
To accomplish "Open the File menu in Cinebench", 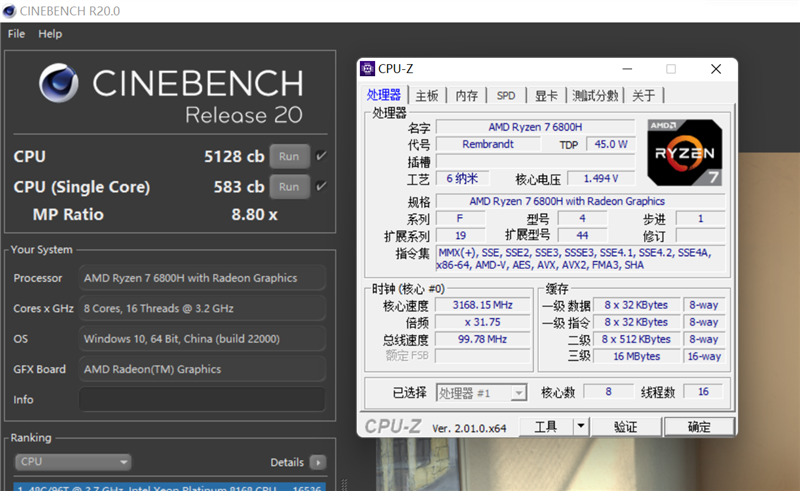I will point(16,34).
